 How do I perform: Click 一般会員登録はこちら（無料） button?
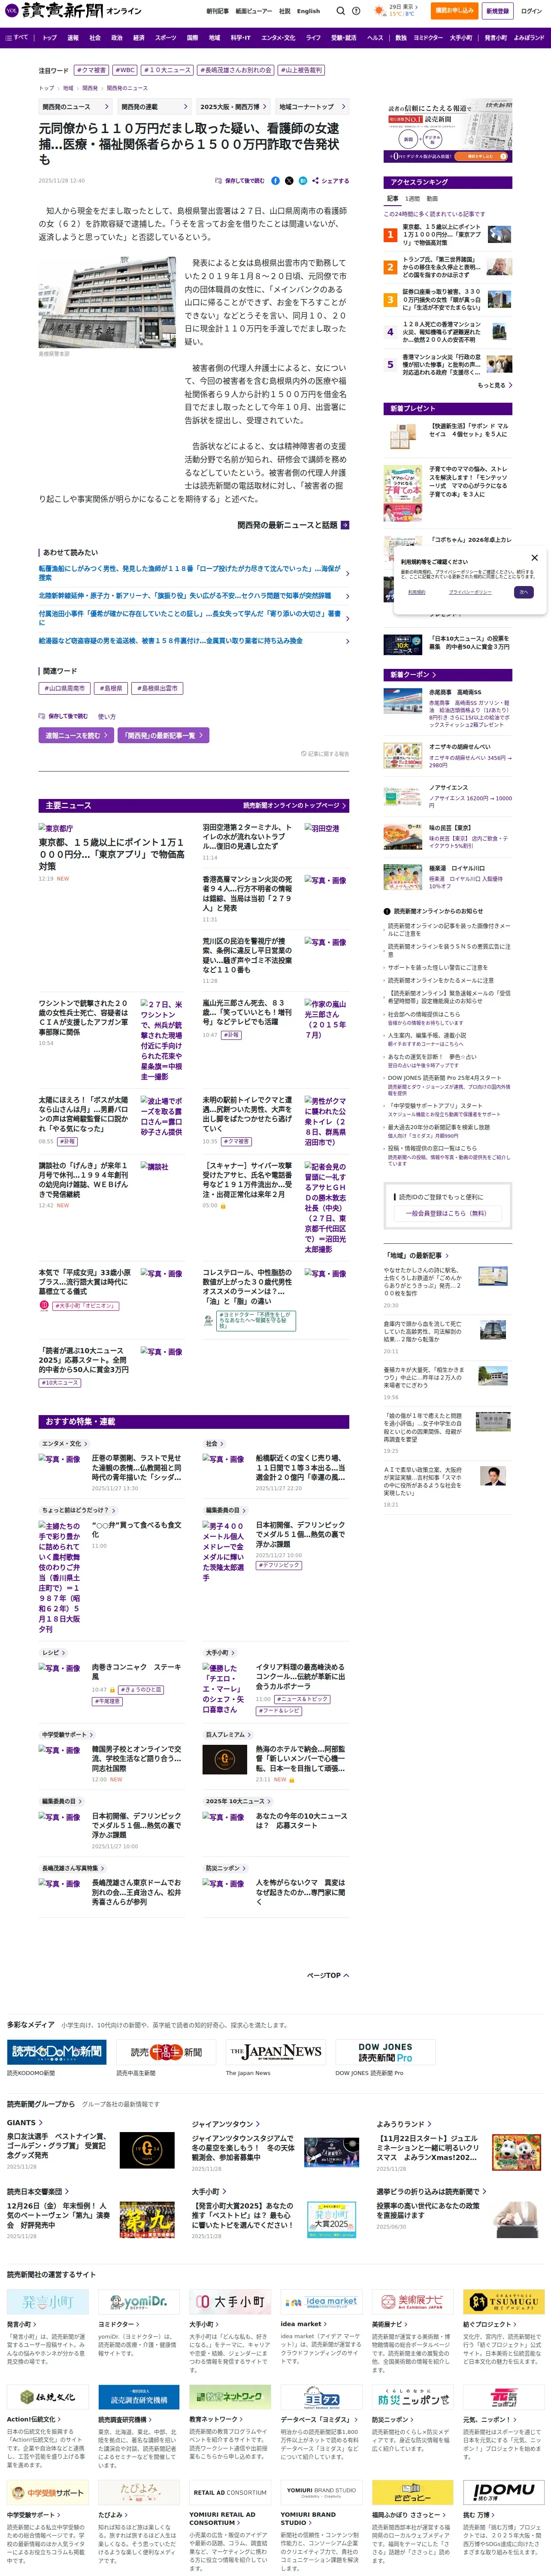pyautogui.click(x=447, y=1213)
